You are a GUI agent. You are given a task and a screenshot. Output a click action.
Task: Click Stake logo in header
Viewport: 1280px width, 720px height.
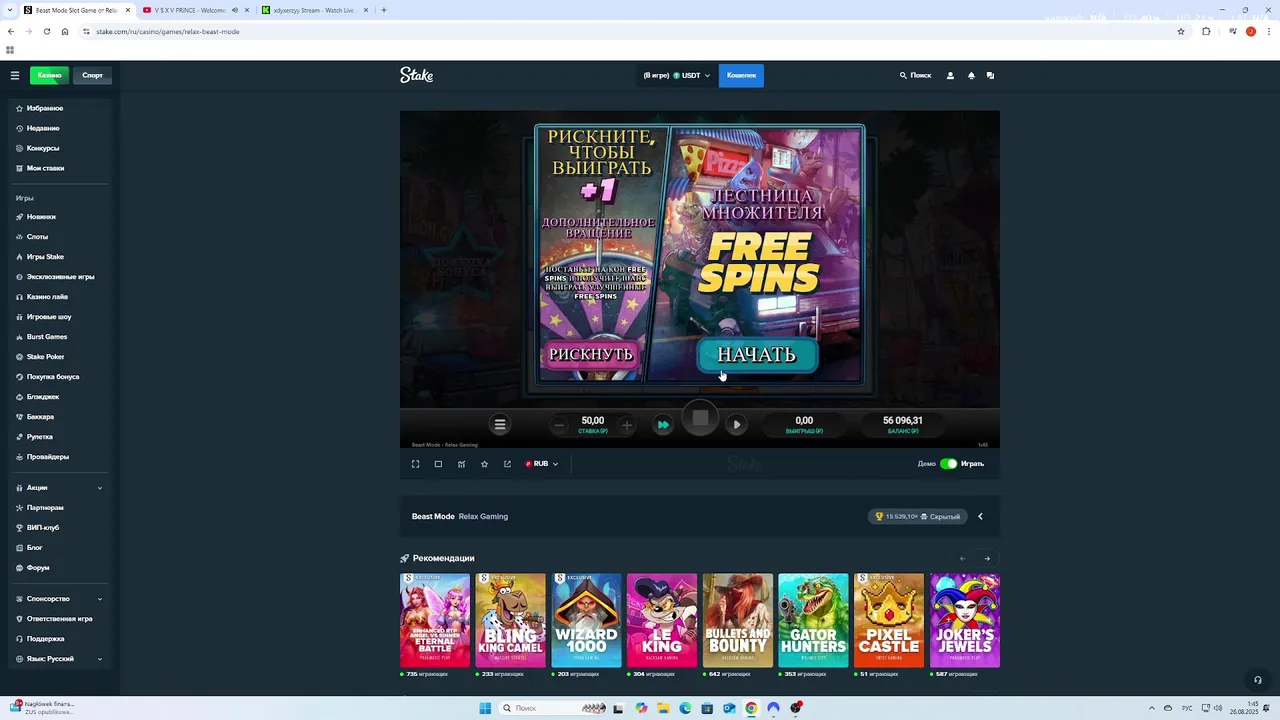(417, 75)
